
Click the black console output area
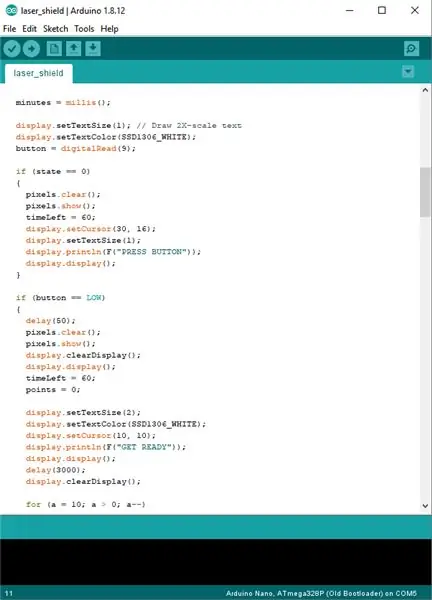tap(216, 562)
